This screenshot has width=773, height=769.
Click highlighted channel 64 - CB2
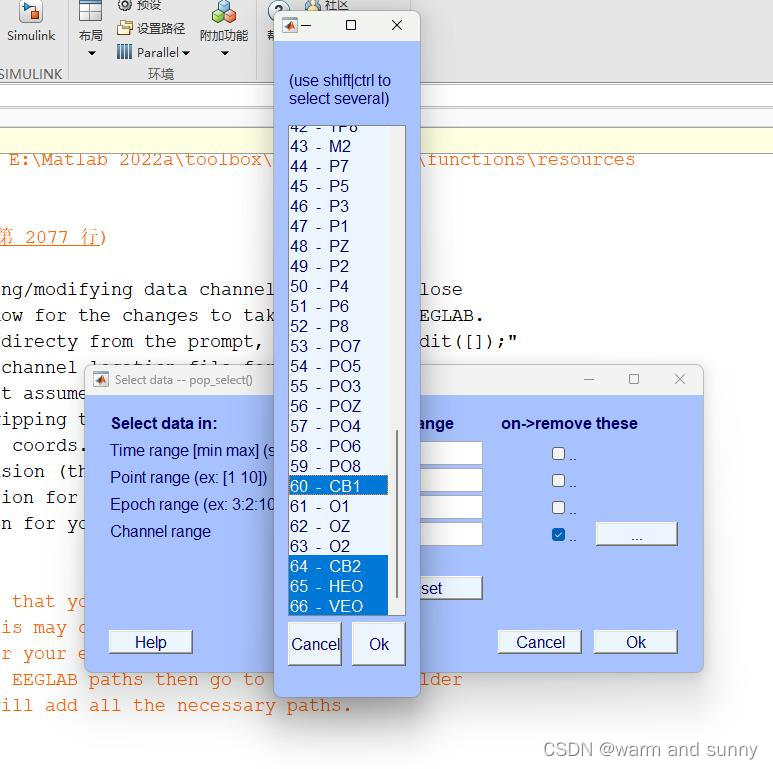338,566
